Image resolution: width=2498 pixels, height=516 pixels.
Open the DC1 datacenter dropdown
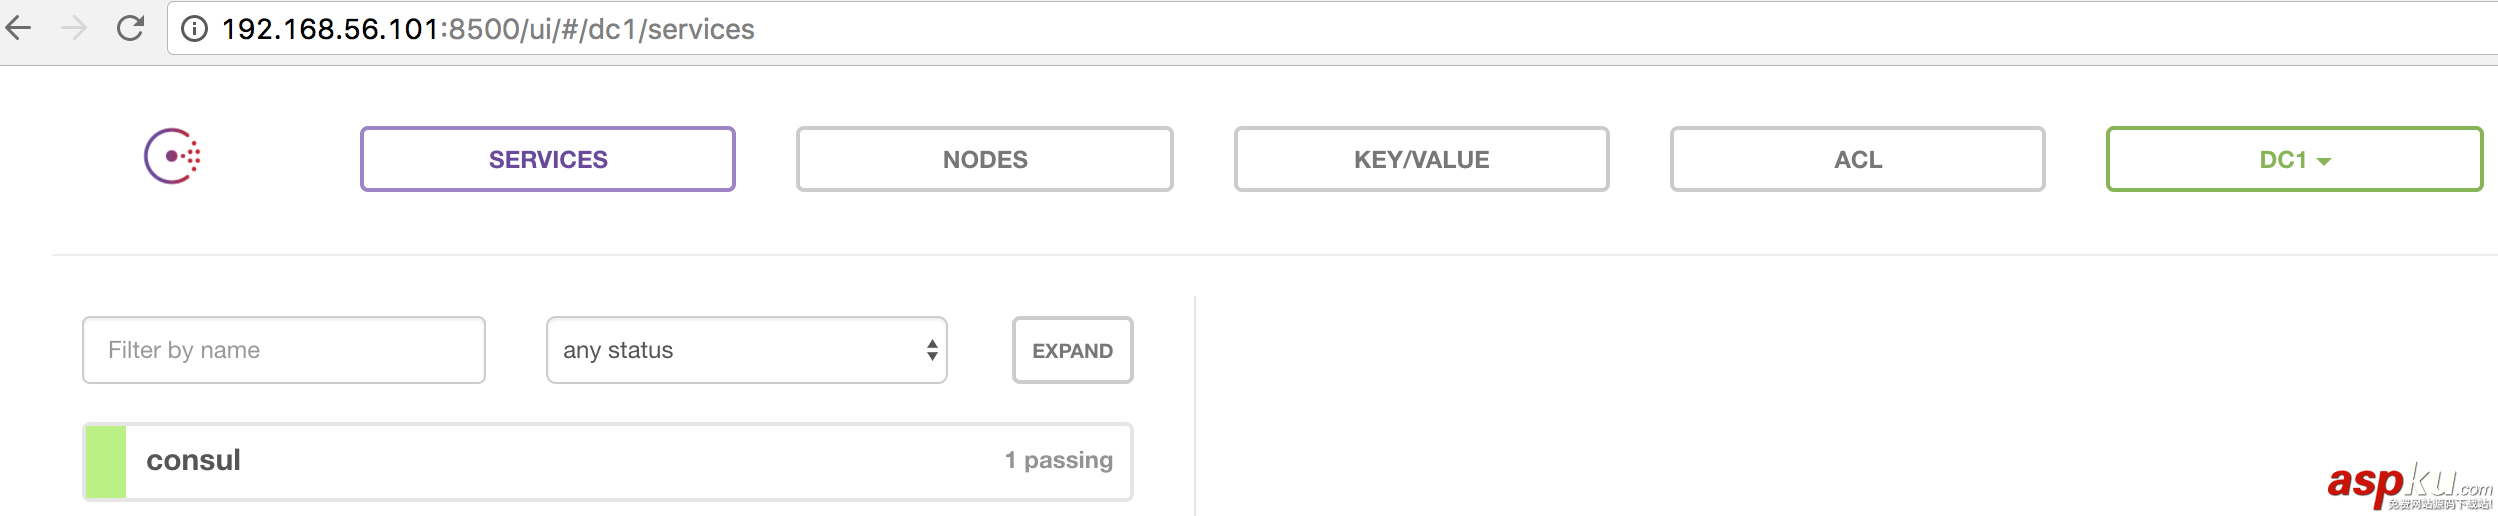point(2282,159)
